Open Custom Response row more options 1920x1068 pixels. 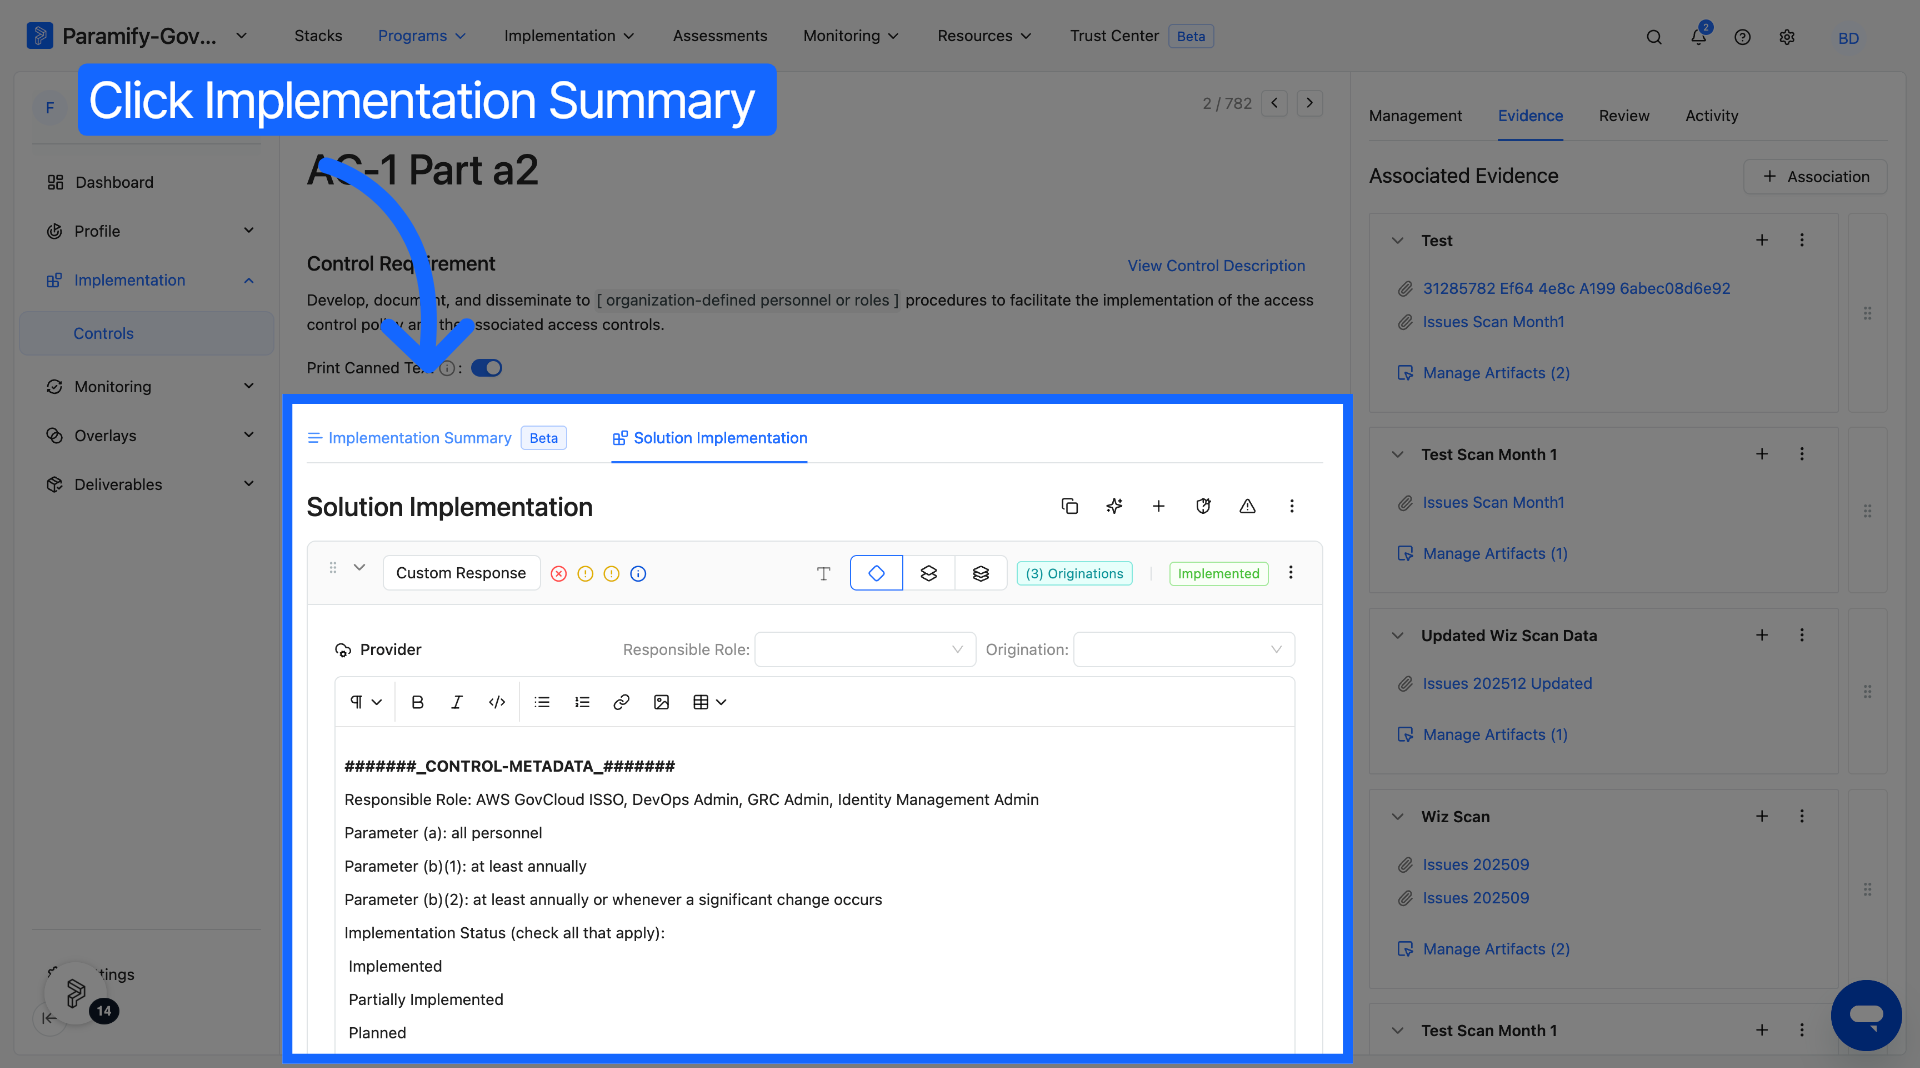tap(1291, 572)
